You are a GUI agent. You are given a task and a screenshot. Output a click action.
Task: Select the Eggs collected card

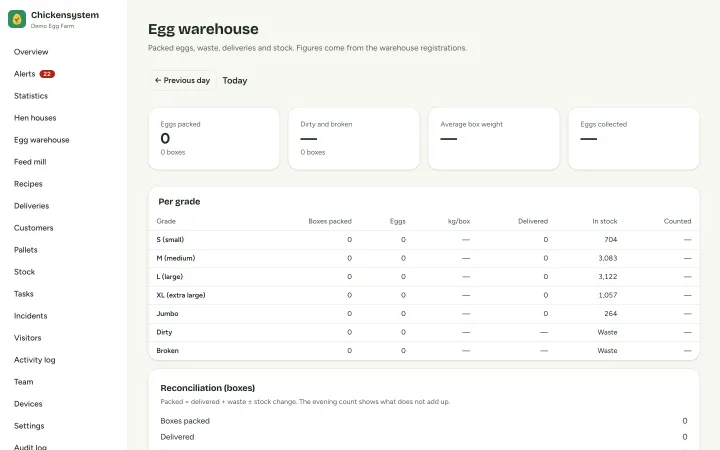click(634, 139)
